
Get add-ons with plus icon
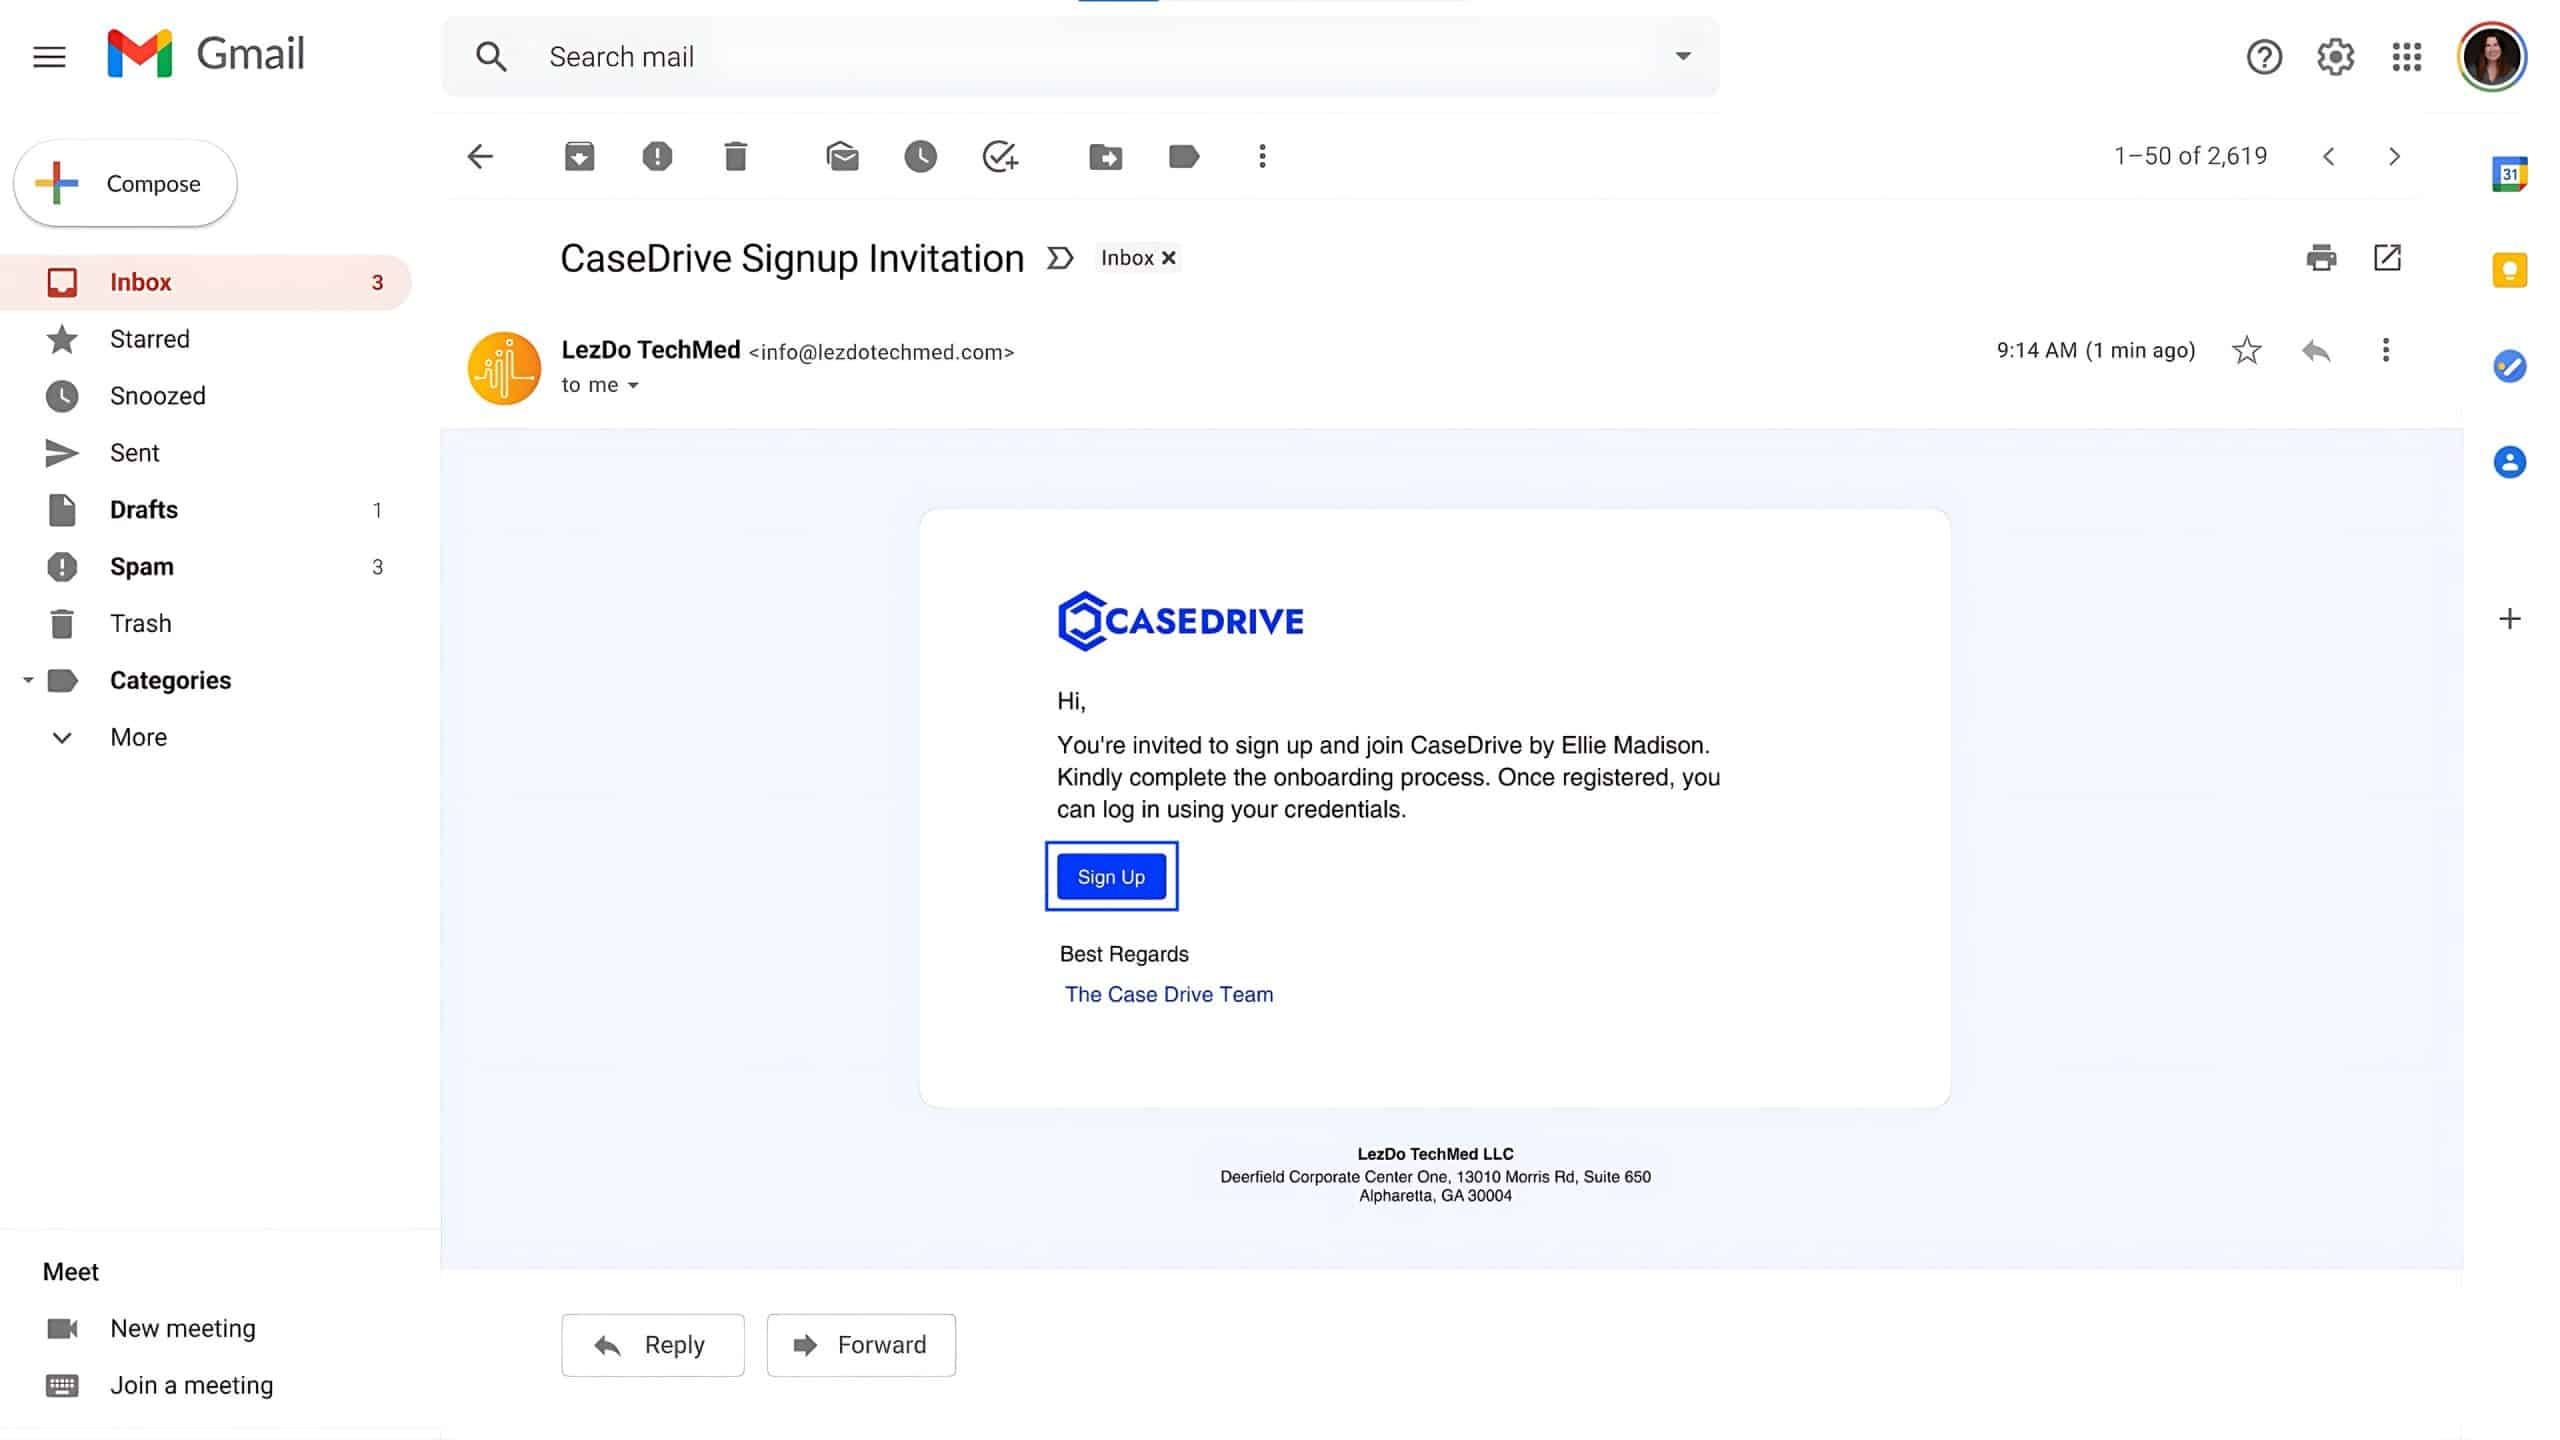coord(2509,619)
